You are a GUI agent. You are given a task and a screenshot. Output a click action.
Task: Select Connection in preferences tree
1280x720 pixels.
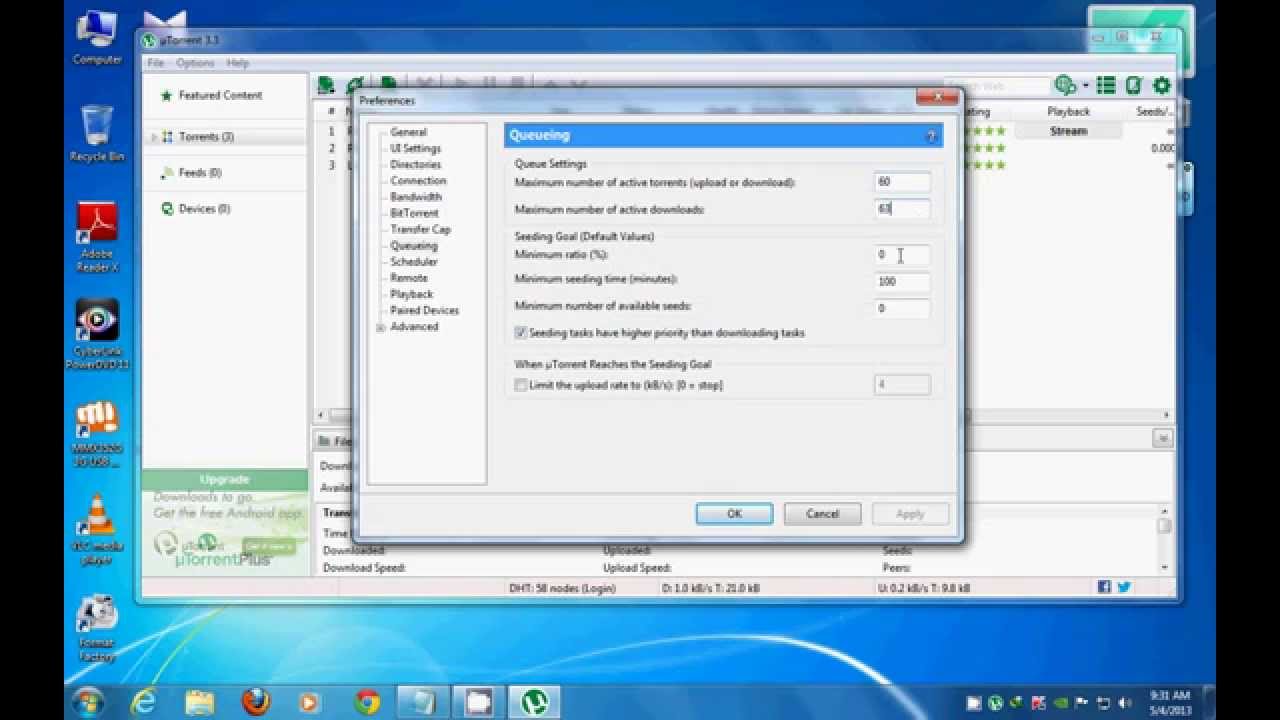click(x=418, y=181)
